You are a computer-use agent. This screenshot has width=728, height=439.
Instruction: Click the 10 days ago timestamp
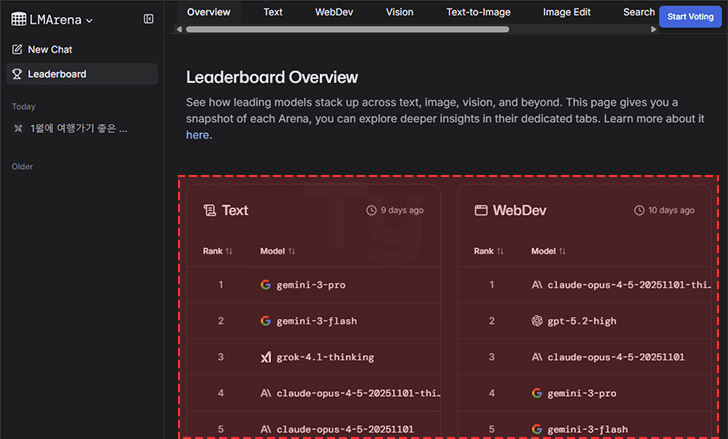pyautogui.click(x=671, y=210)
